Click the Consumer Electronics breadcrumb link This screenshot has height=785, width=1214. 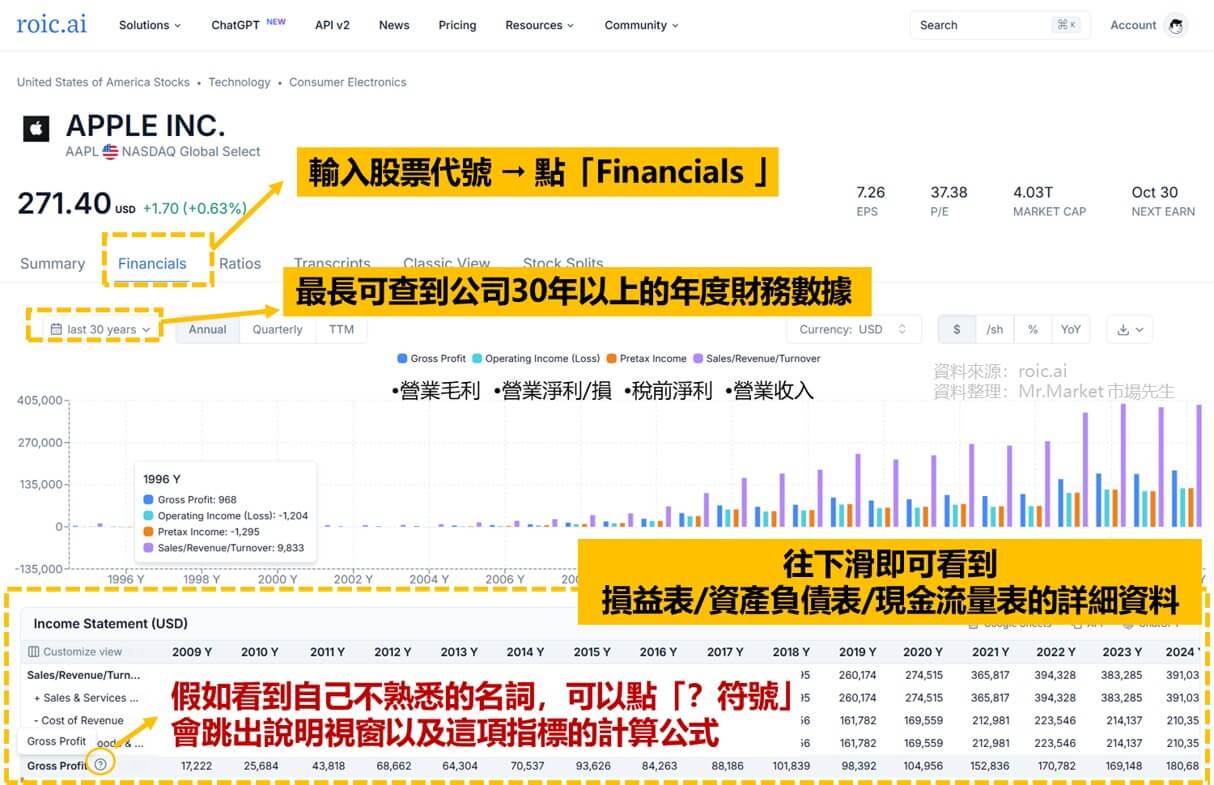pyautogui.click(x=348, y=82)
